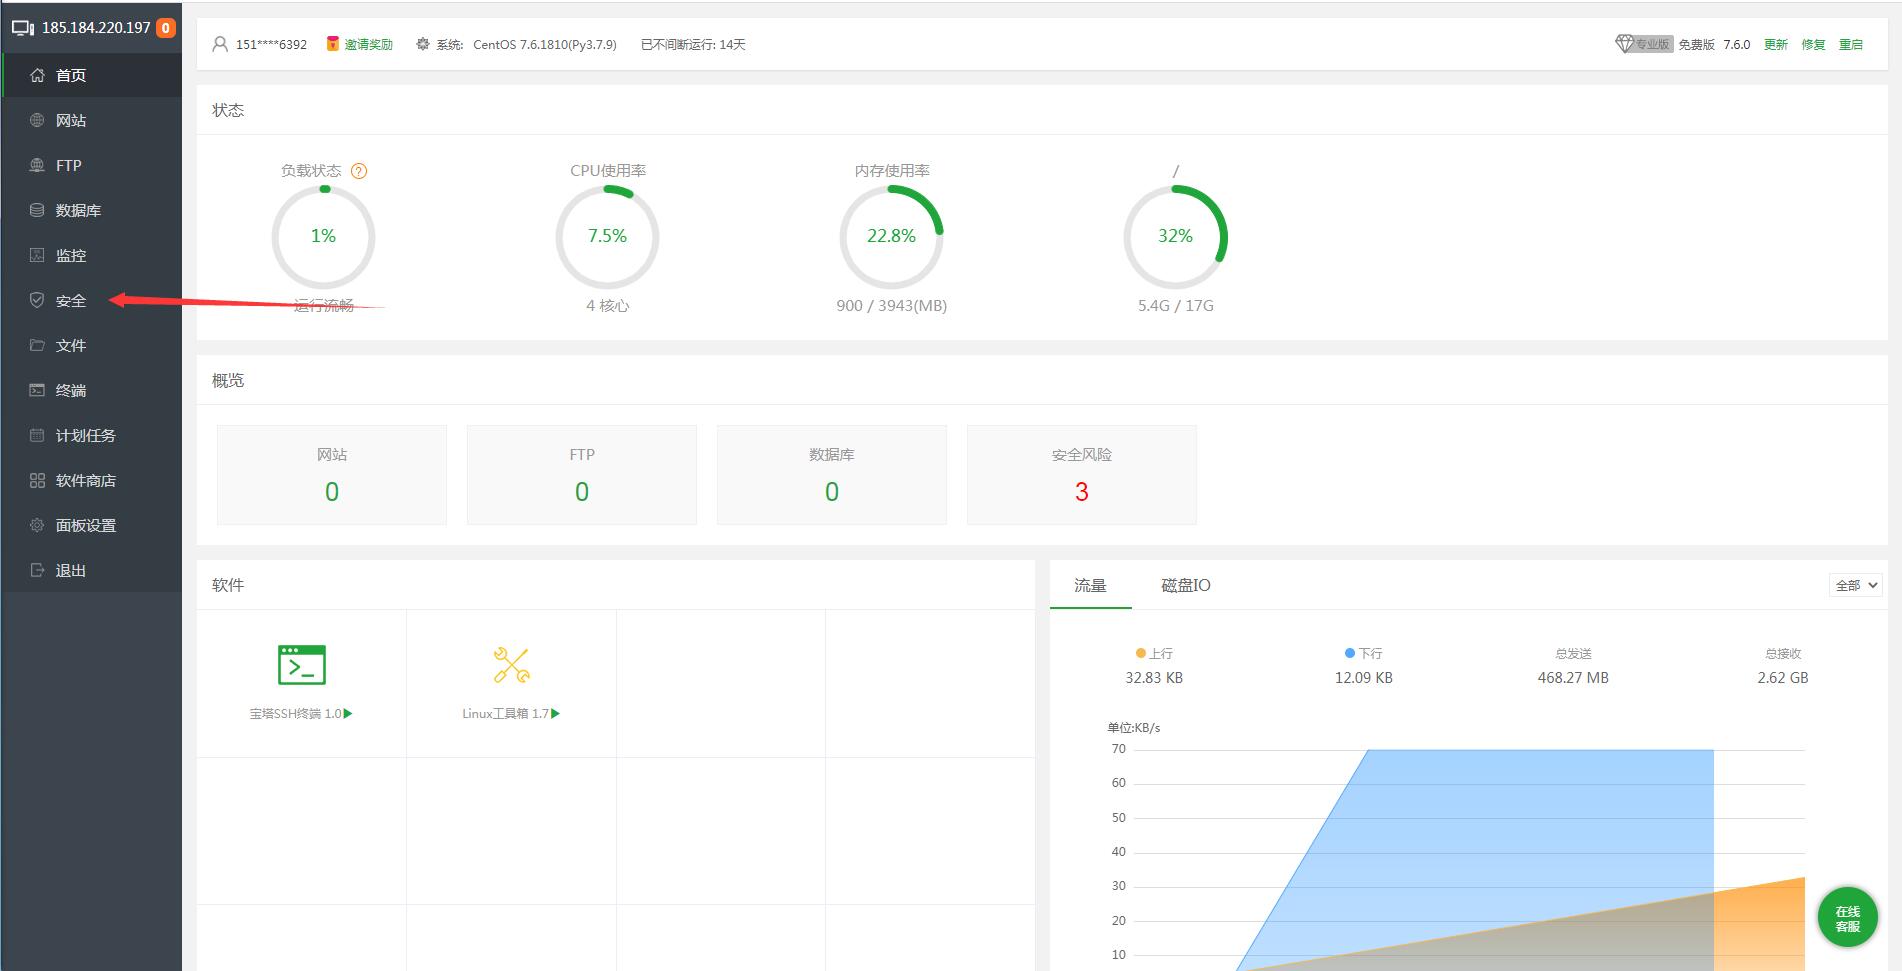1902x971 pixels.
Task: Click the 邀请奖励 gift icon
Action: tap(333, 44)
